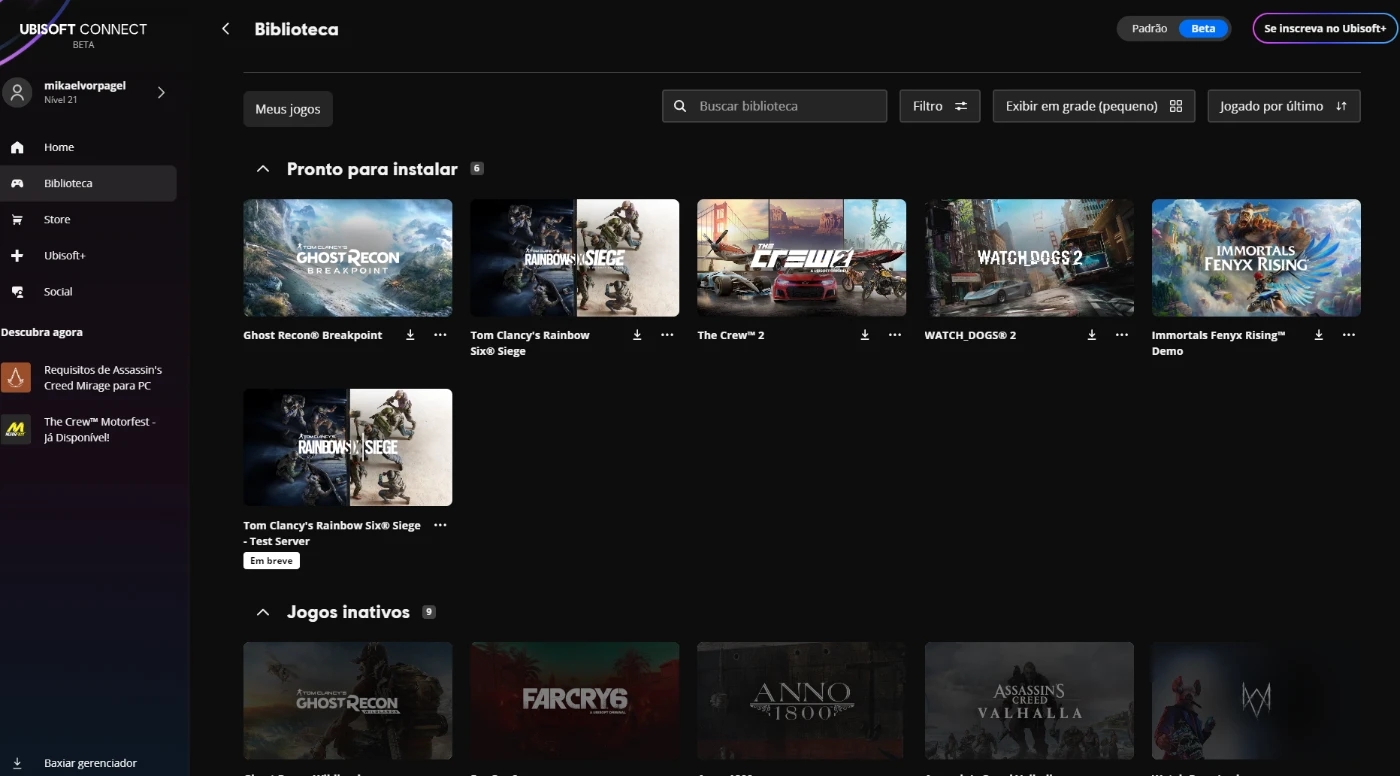Open Ghost Recon Wildlands inactive cover
This screenshot has width=1400, height=776.
point(348,700)
